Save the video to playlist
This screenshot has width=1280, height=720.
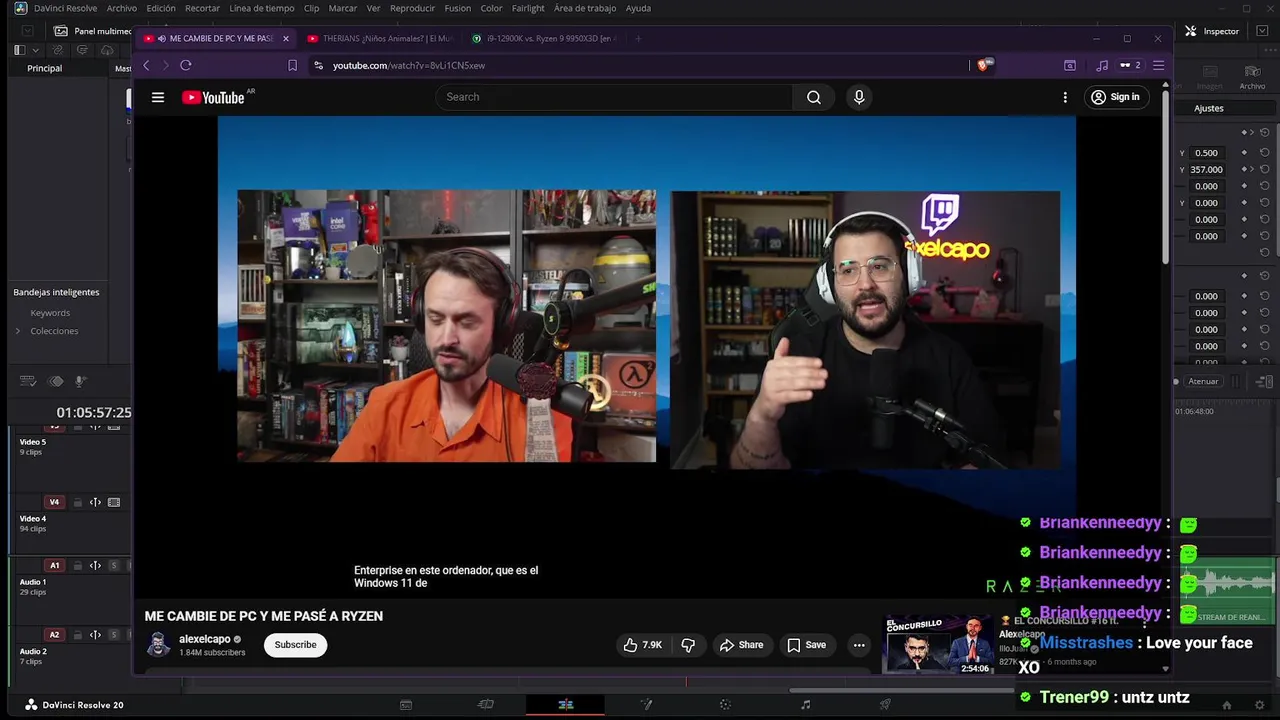(806, 645)
